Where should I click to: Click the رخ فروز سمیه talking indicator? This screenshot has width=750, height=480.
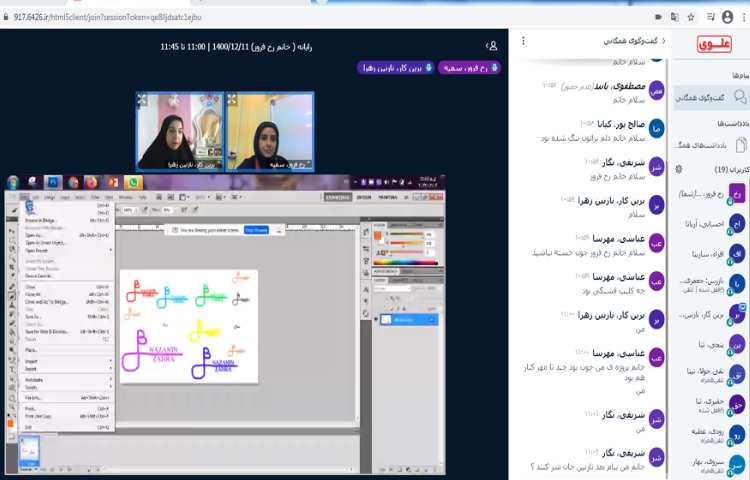pos(470,68)
